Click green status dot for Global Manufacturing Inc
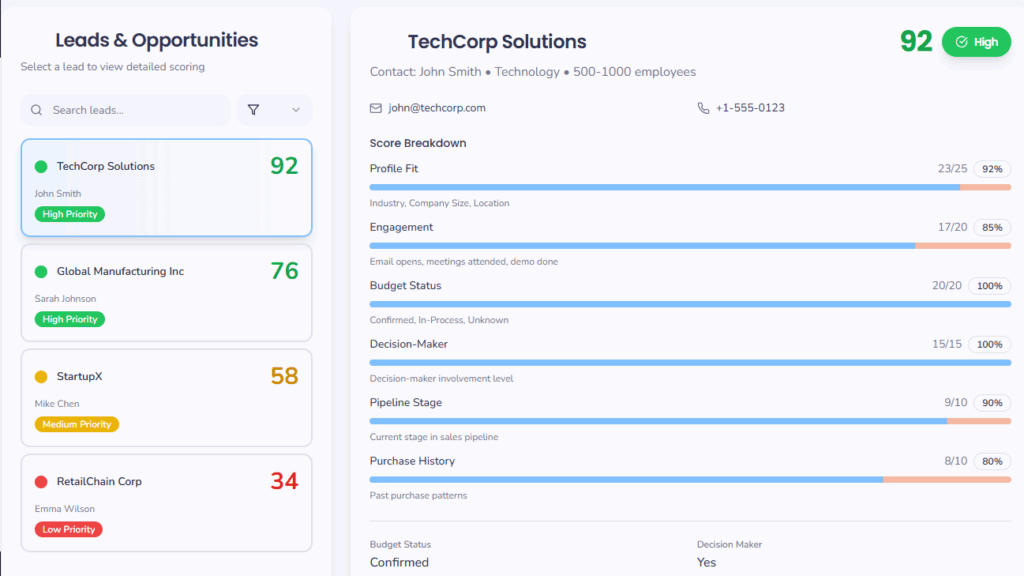This screenshot has width=1024, height=576. pyautogui.click(x=41, y=272)
